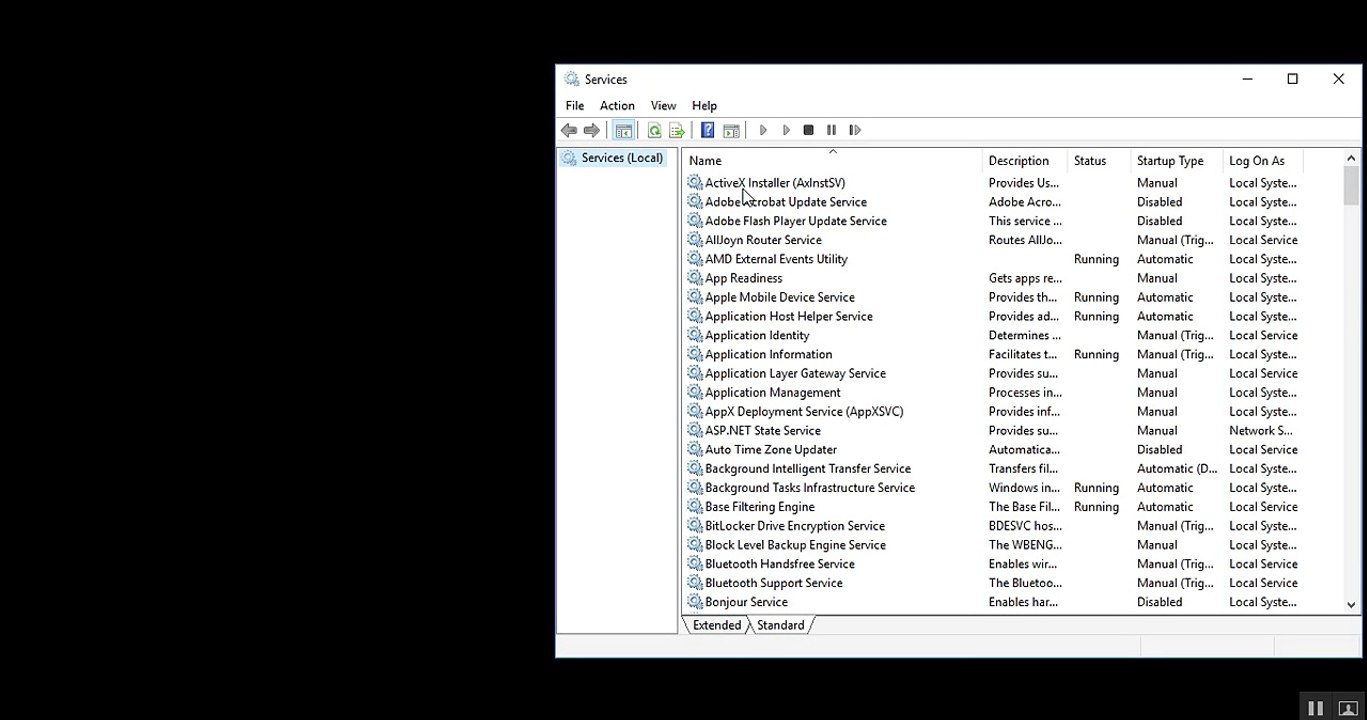
Task: Click the Export List toolbar icon
Action: [677, 130]
